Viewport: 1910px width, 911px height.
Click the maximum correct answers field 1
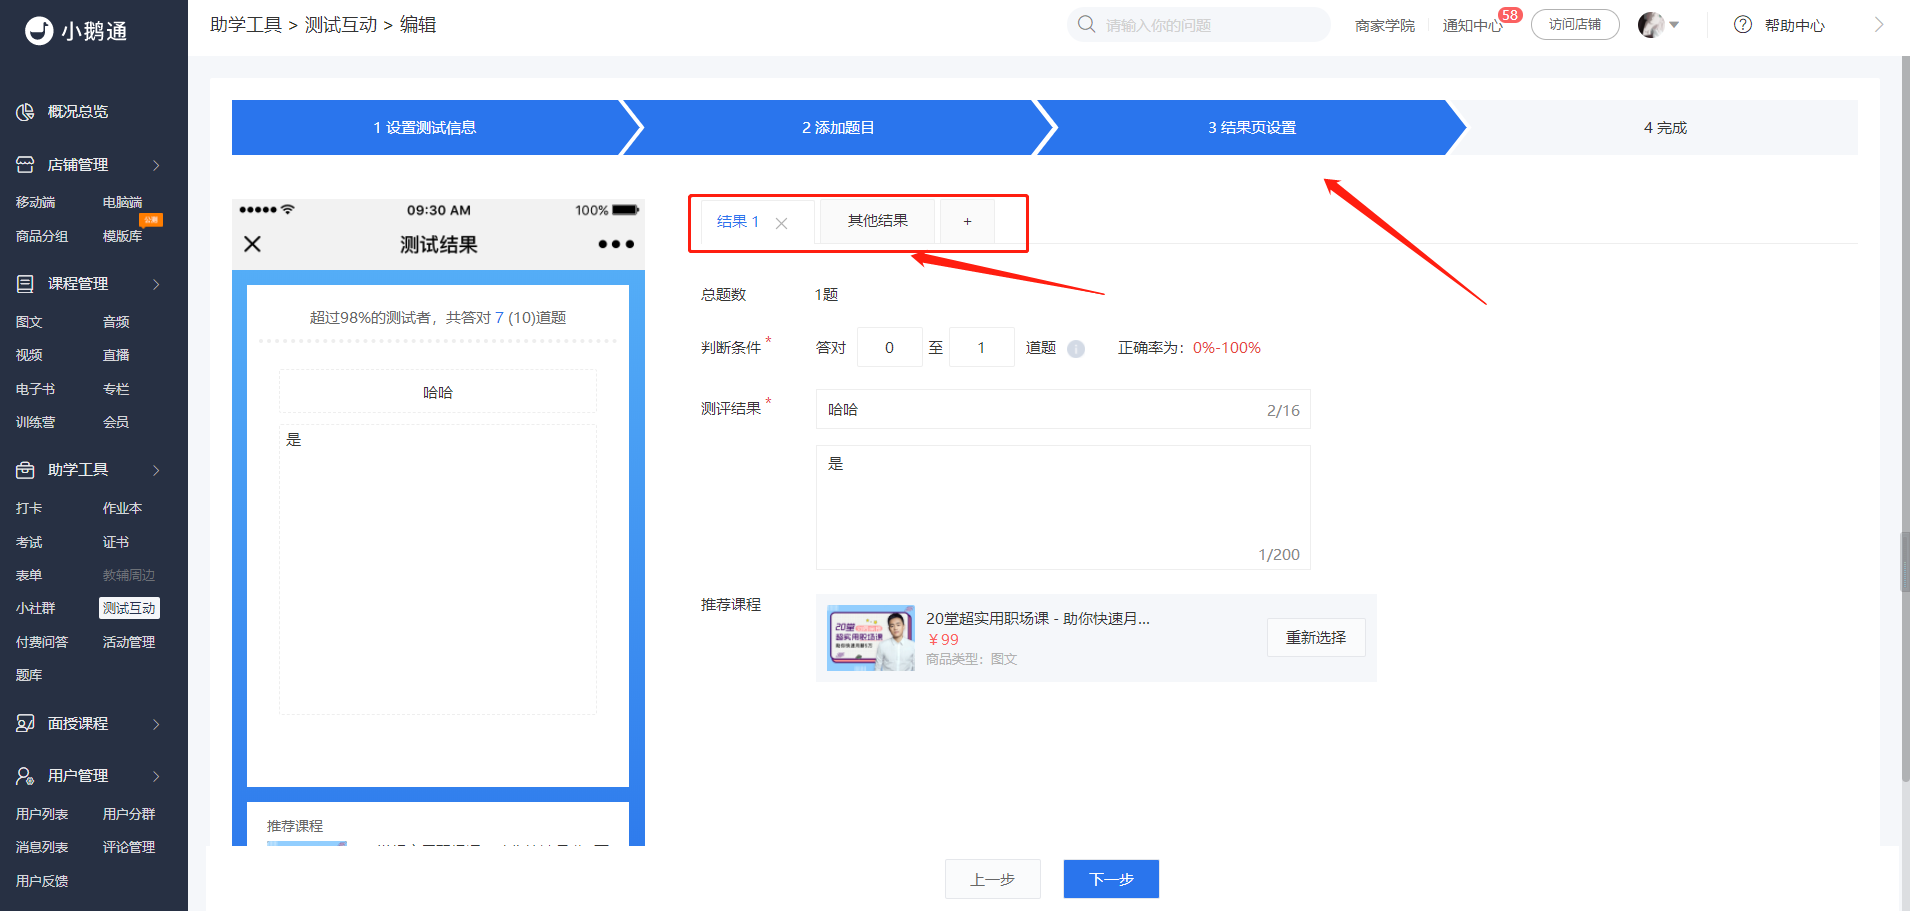(981, 347)
